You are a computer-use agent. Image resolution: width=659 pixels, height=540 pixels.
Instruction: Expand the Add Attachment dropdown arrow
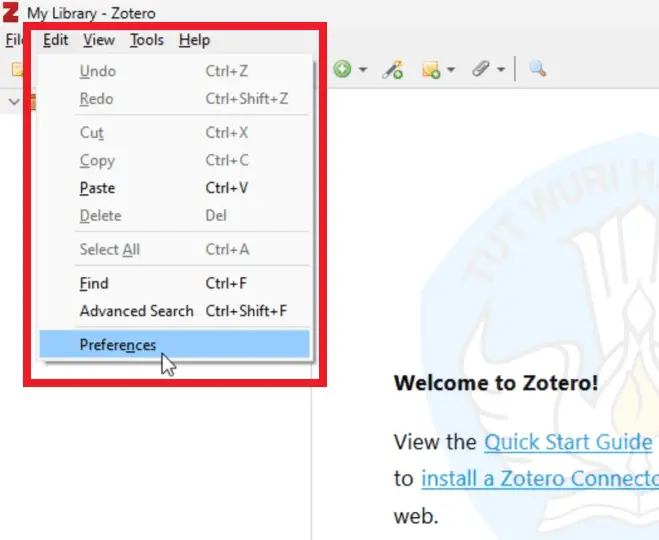click(501, 69)
